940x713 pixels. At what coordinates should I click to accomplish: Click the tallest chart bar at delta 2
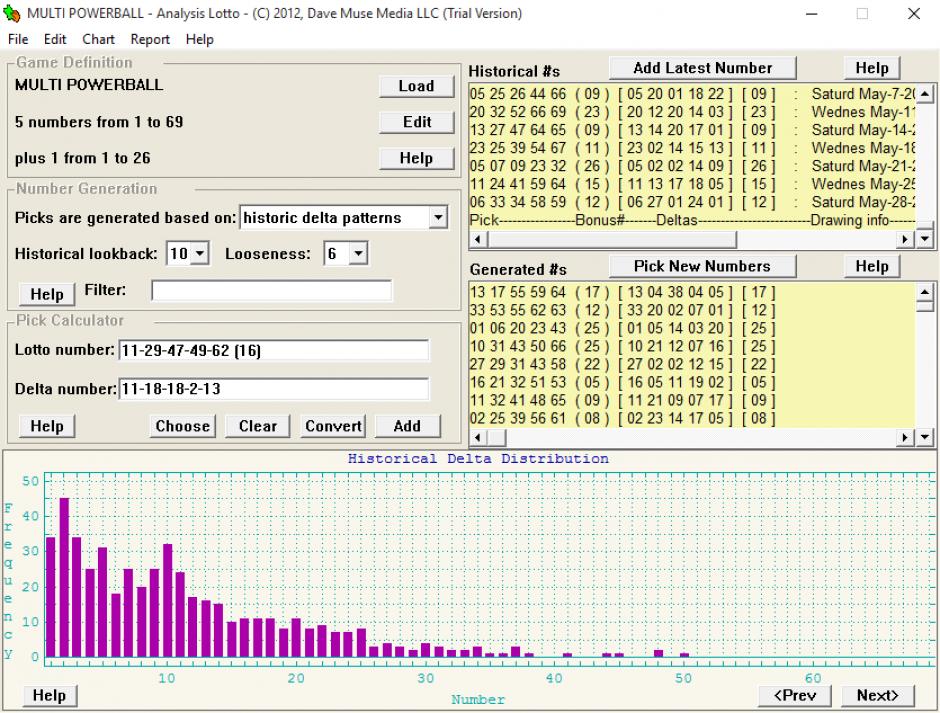pyautogui.click(x=64, y=577)
